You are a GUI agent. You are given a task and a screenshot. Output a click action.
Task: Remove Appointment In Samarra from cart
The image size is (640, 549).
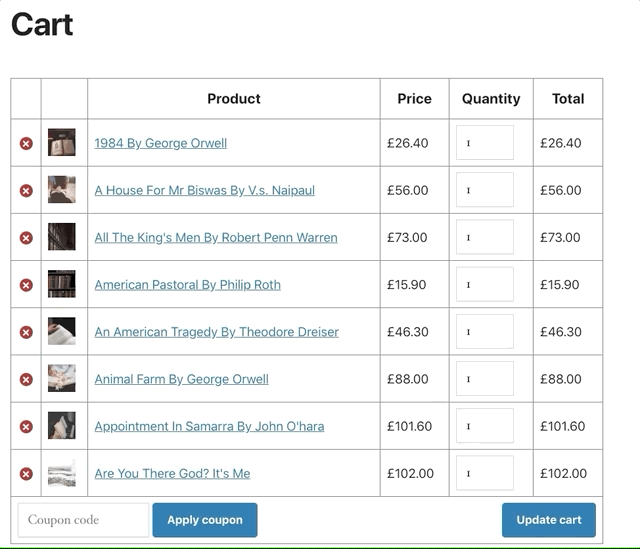coord(26,426)
